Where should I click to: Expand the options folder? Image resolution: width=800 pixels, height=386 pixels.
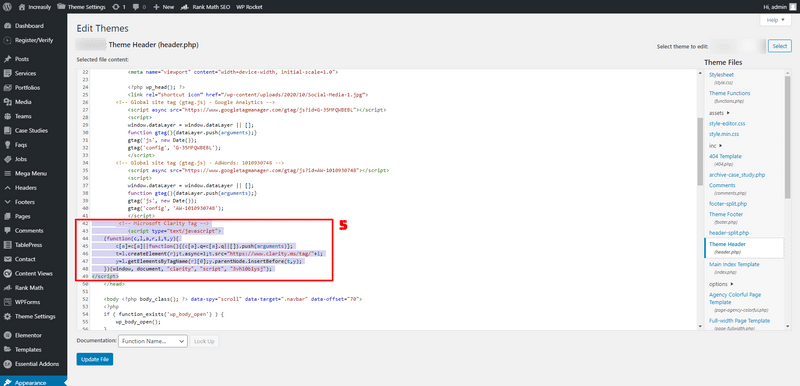pos(721,284)
